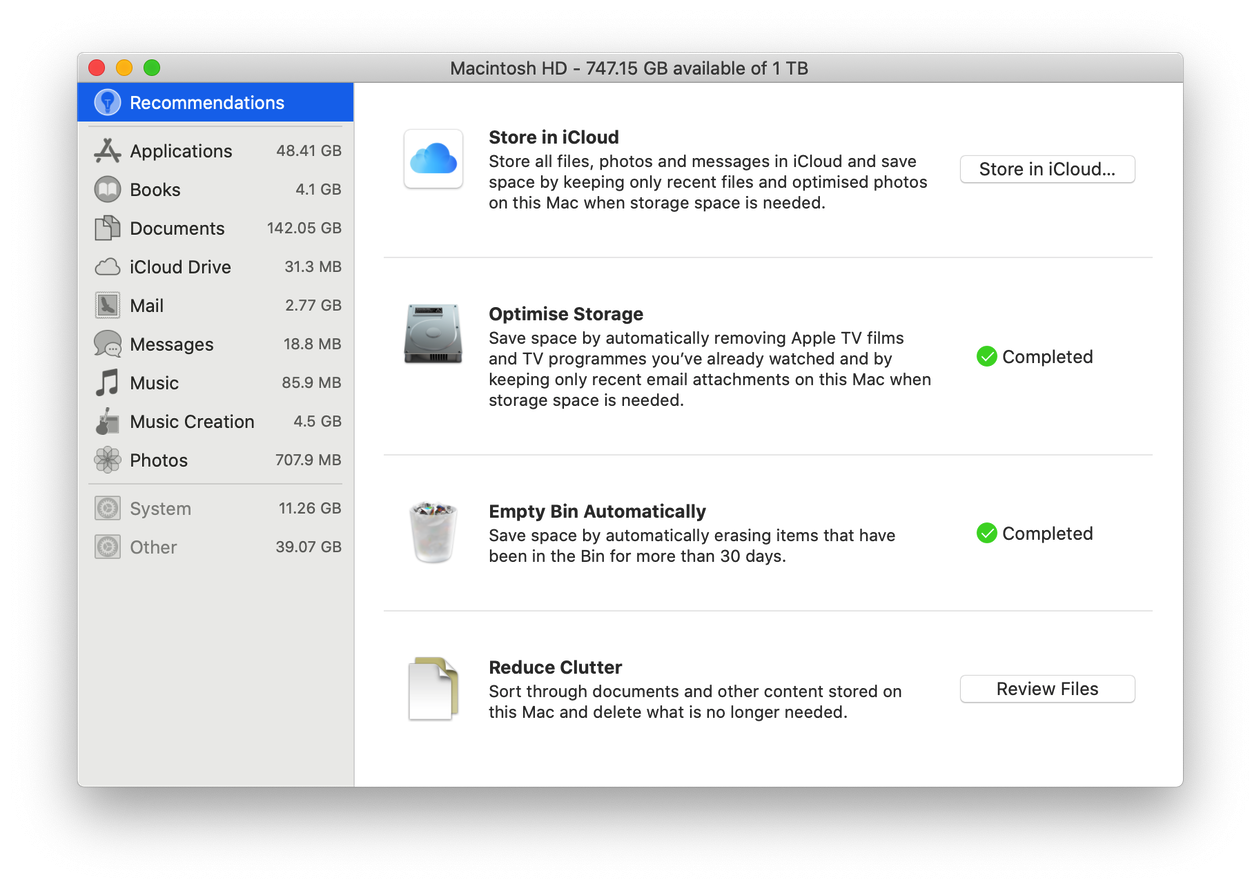This screenshot has height=889, width=1260.
Task: Select the Mail stamp icon
Action: click(107, 306)
